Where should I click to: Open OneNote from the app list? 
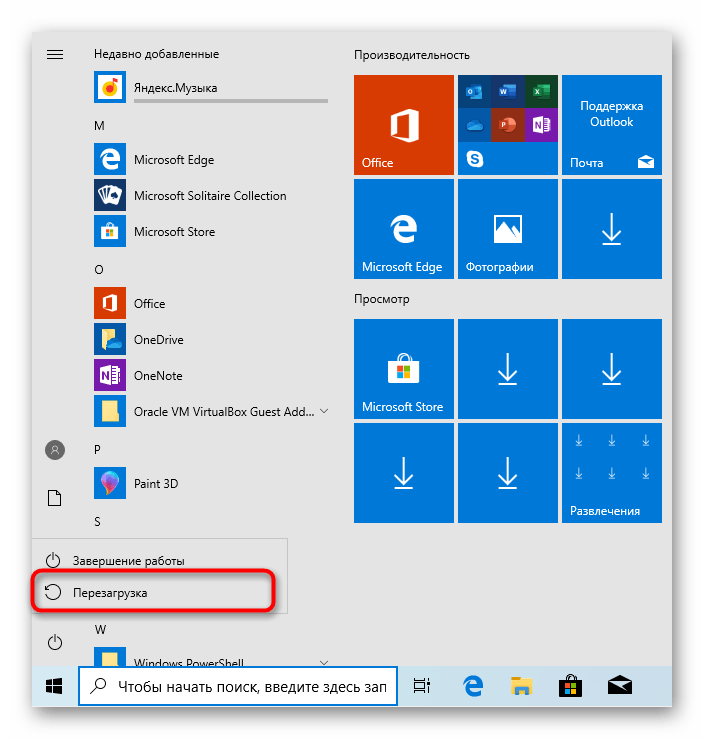[211, 375]
